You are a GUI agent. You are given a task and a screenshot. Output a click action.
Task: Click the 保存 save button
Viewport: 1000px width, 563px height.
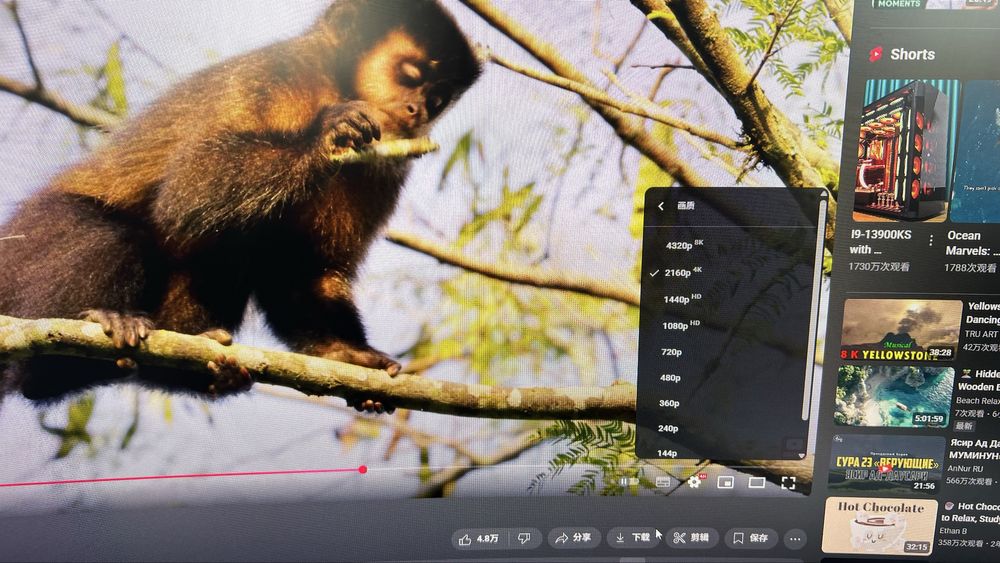(x=751, y=539)
